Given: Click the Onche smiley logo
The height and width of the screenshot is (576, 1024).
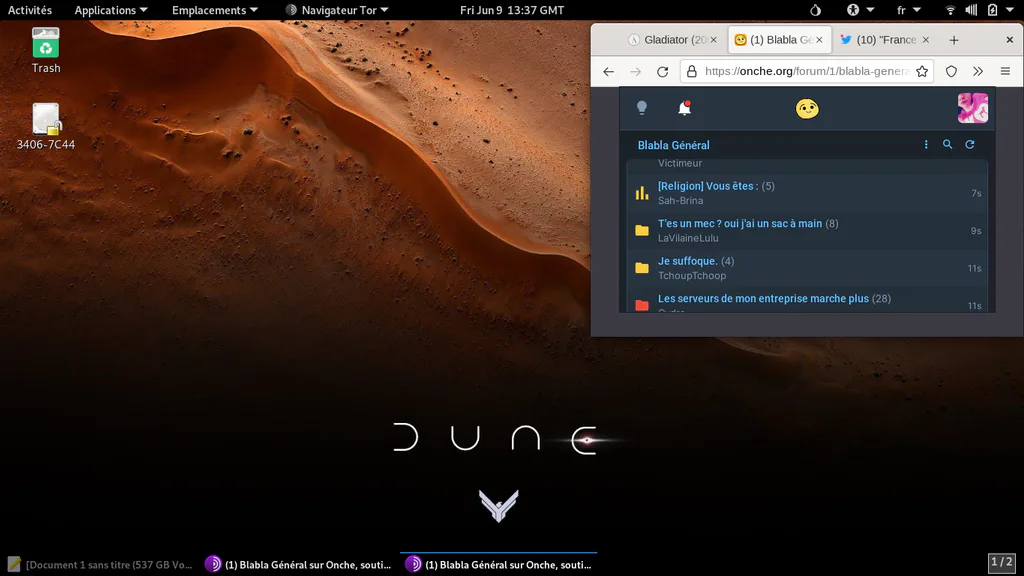Looking at the screenshot, I should click(x=807, y=108).
